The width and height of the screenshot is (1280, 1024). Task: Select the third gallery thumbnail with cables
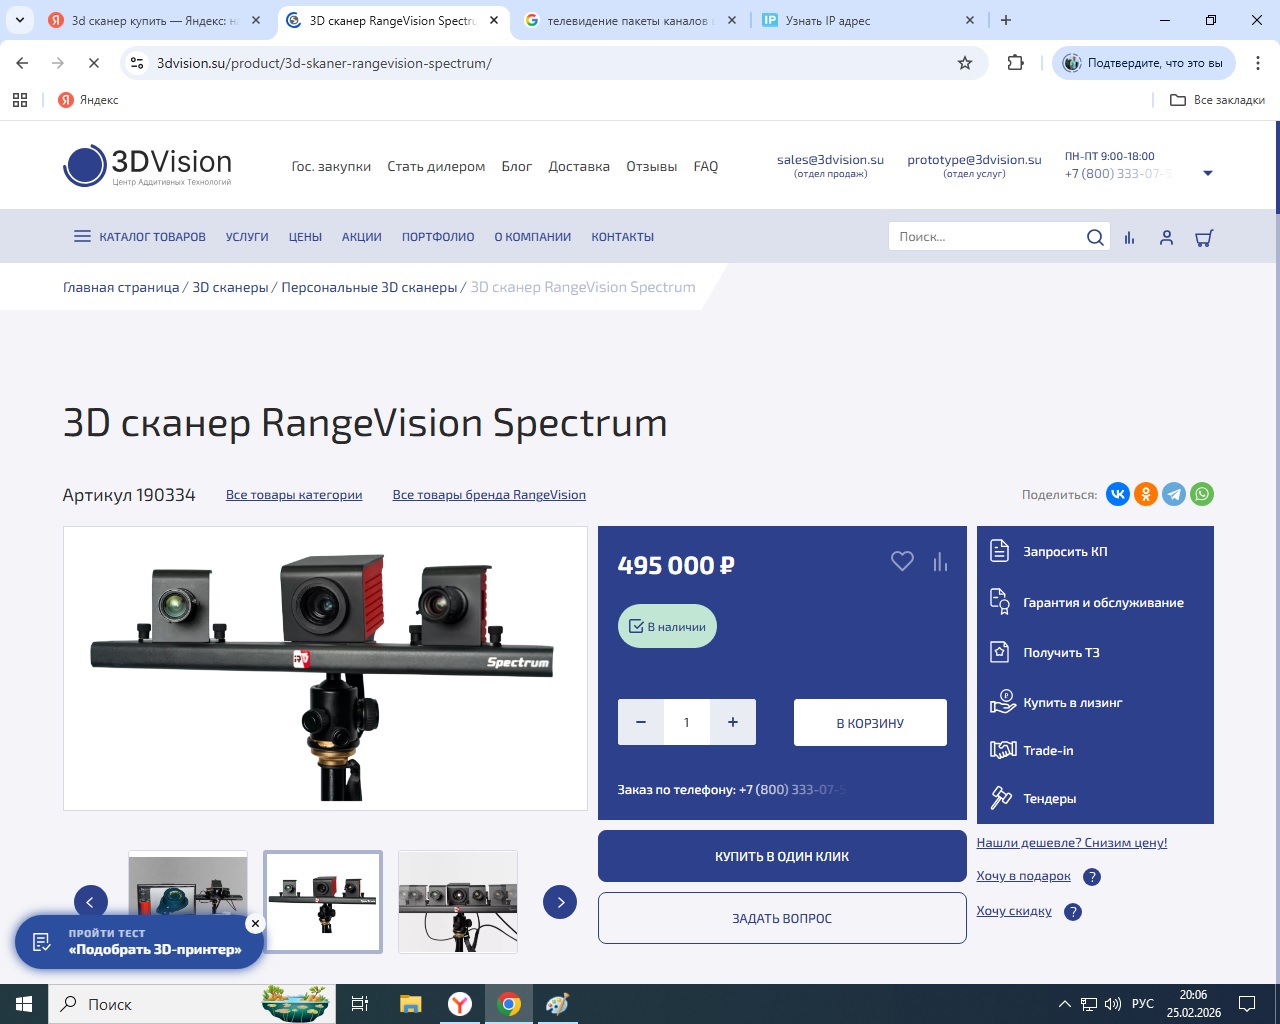(x=458, y=902)
